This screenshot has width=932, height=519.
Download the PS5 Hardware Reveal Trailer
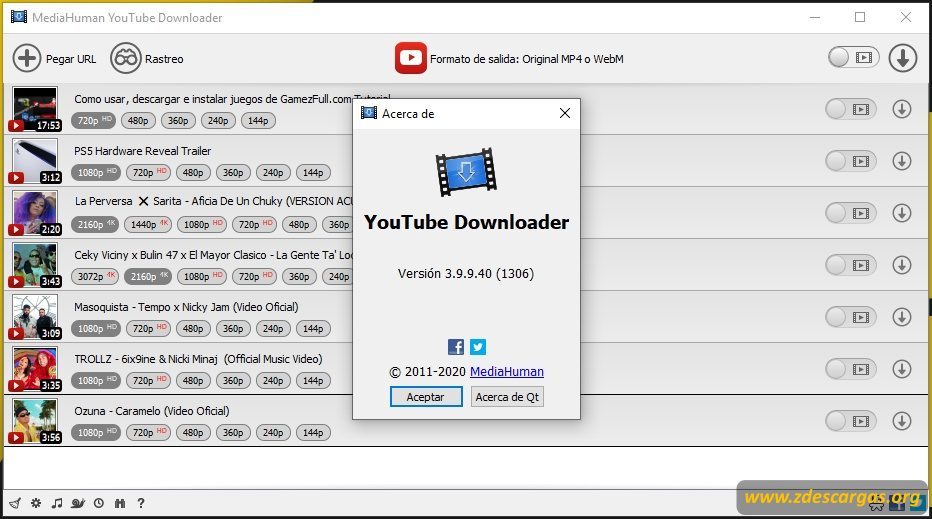[x=902, y=161]
